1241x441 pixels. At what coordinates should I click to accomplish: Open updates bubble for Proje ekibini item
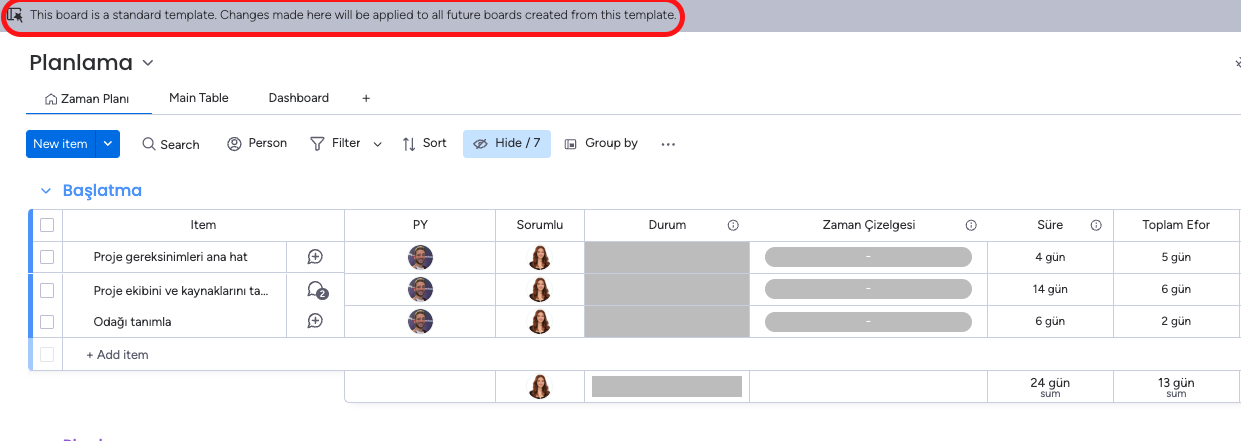[x=316, y=290]
